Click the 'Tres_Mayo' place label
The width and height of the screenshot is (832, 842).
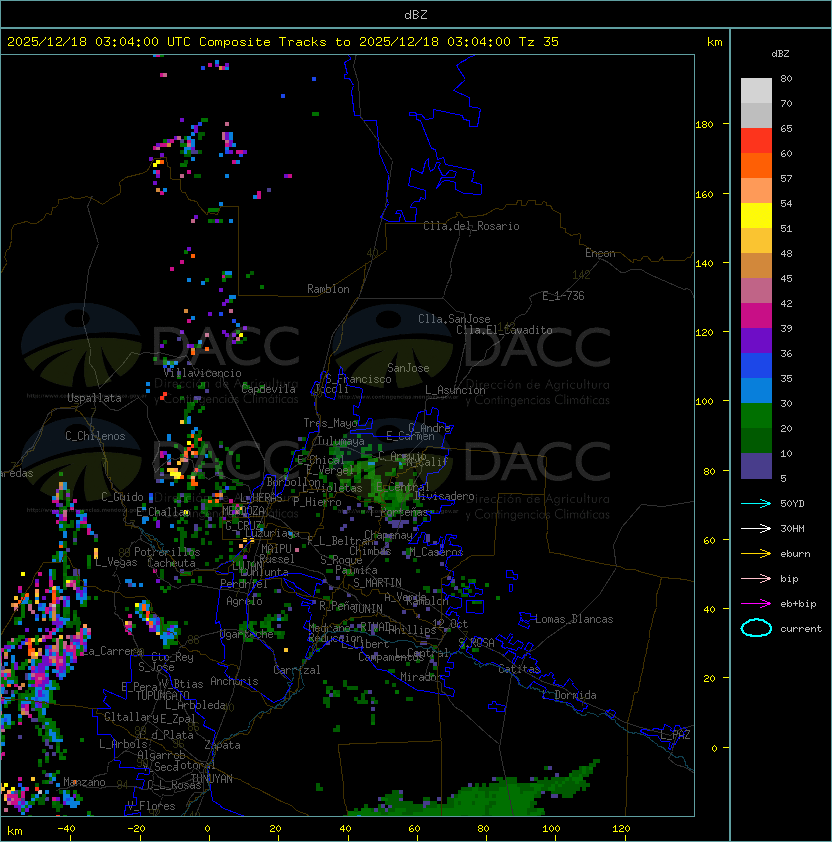point(330,423)
